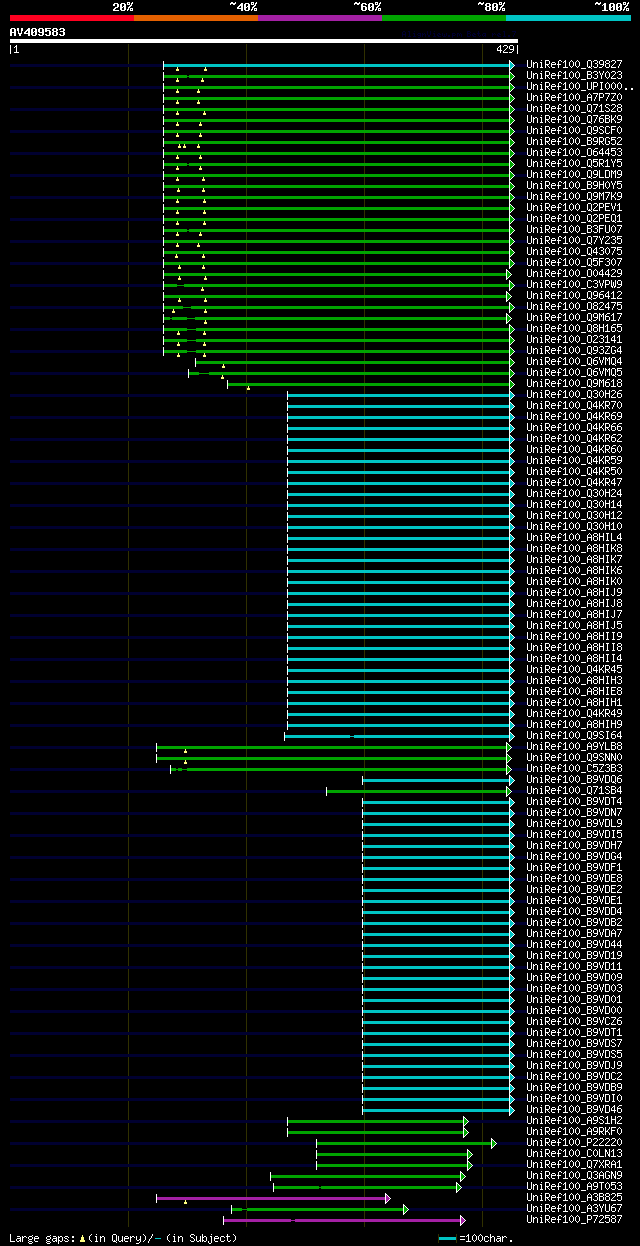Click hit label UniRef100_Q6VMQ5
This screenshot has width=640, height=1246.
point(574,373)
